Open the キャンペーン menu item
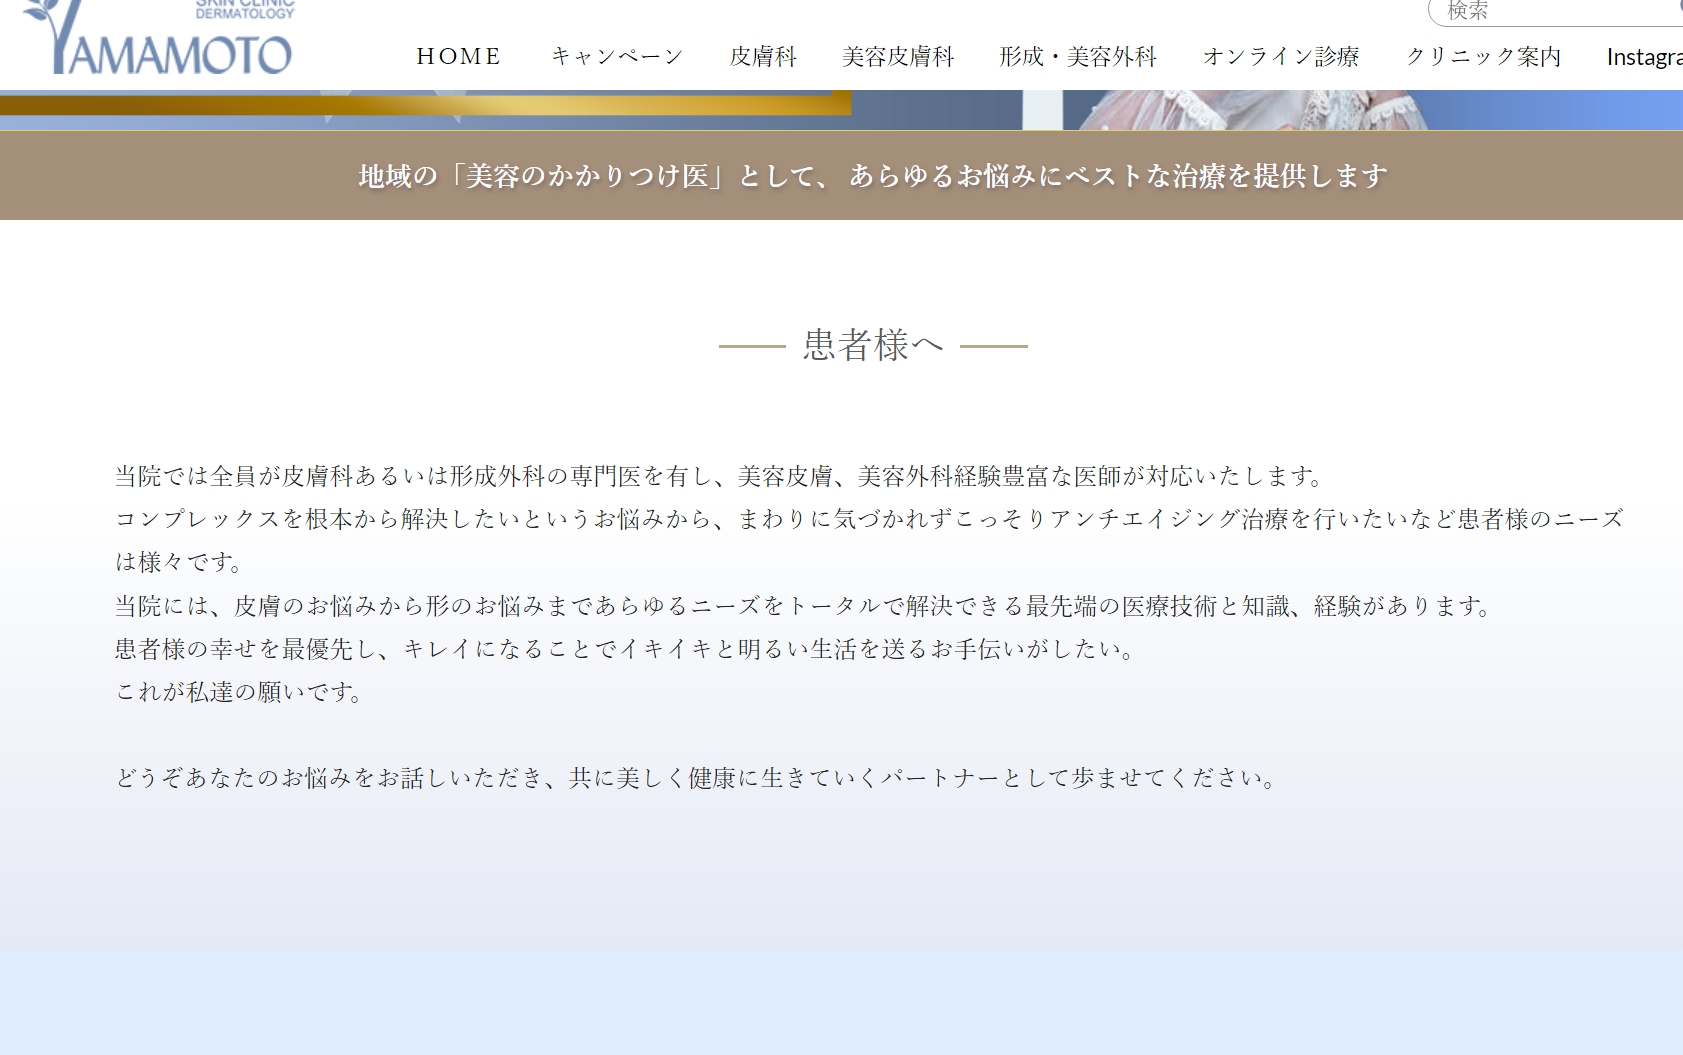Screen dimensions: 1683x1055 [x=617, y=57]
